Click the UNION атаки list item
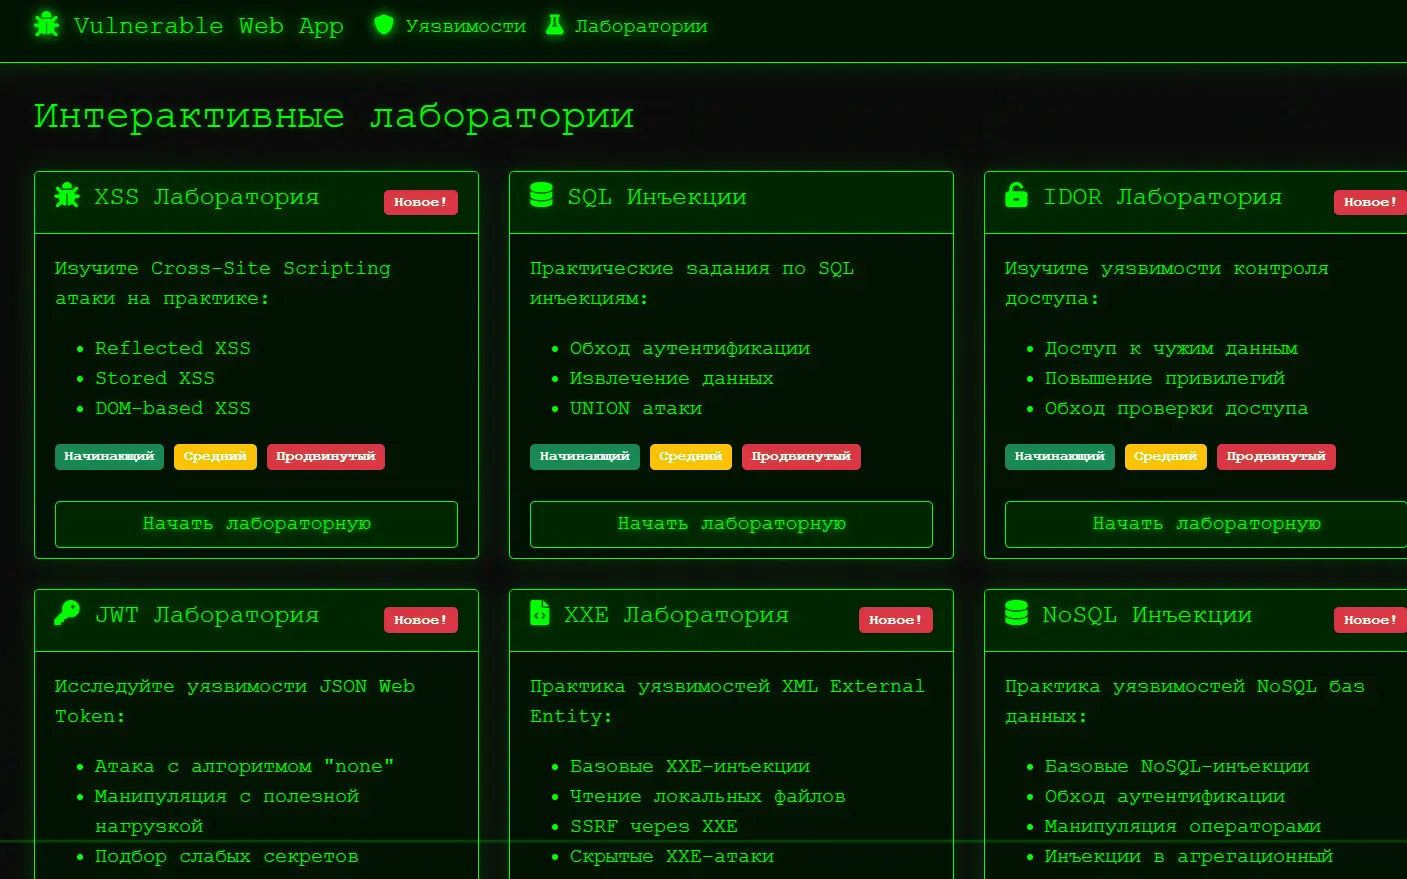 [636, 408]
